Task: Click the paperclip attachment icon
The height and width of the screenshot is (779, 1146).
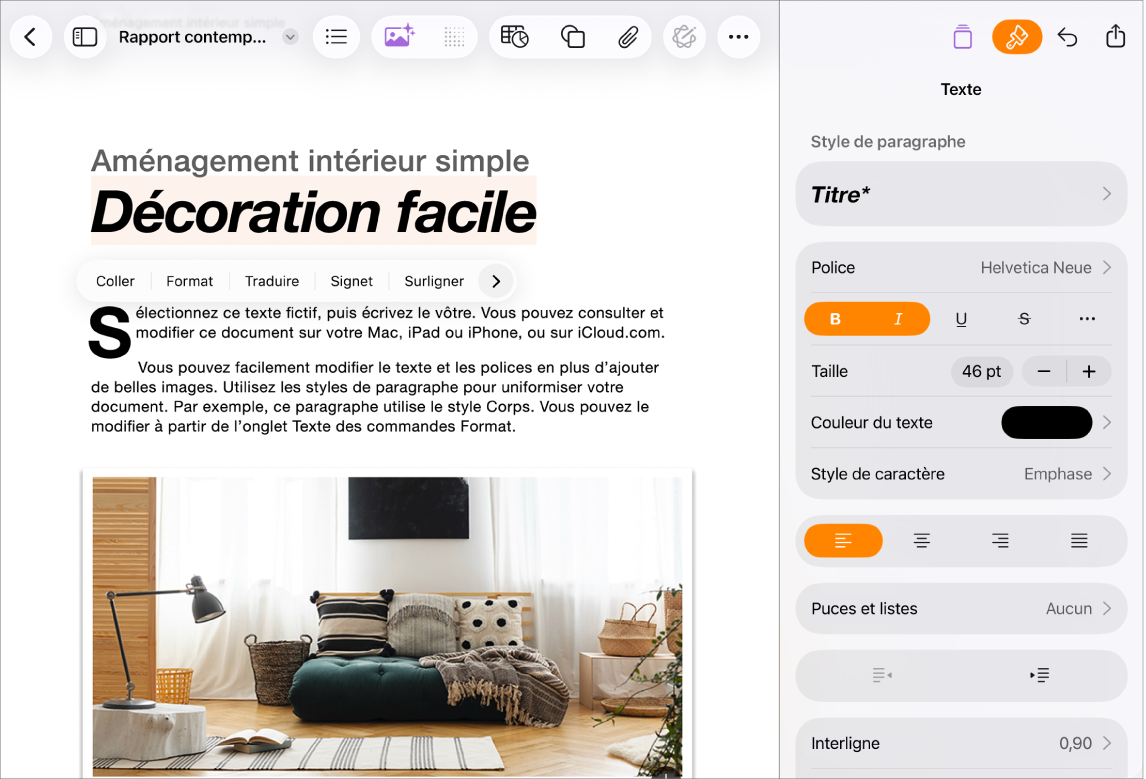Action: coord(628,37)
